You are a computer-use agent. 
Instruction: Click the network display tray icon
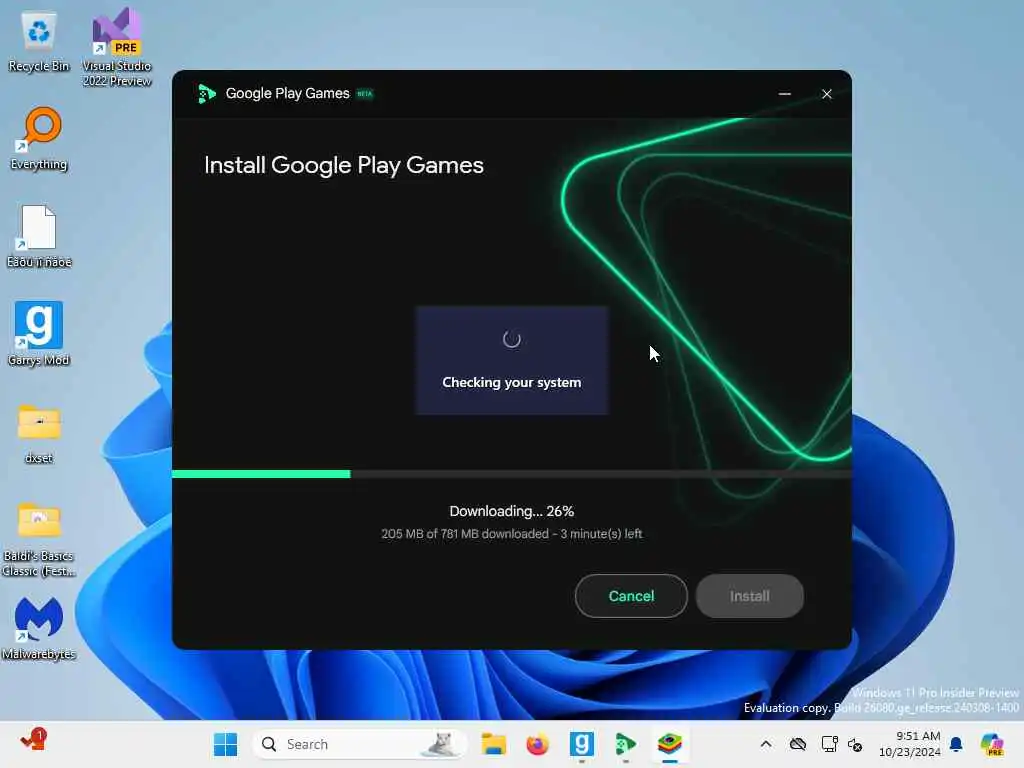829,744
